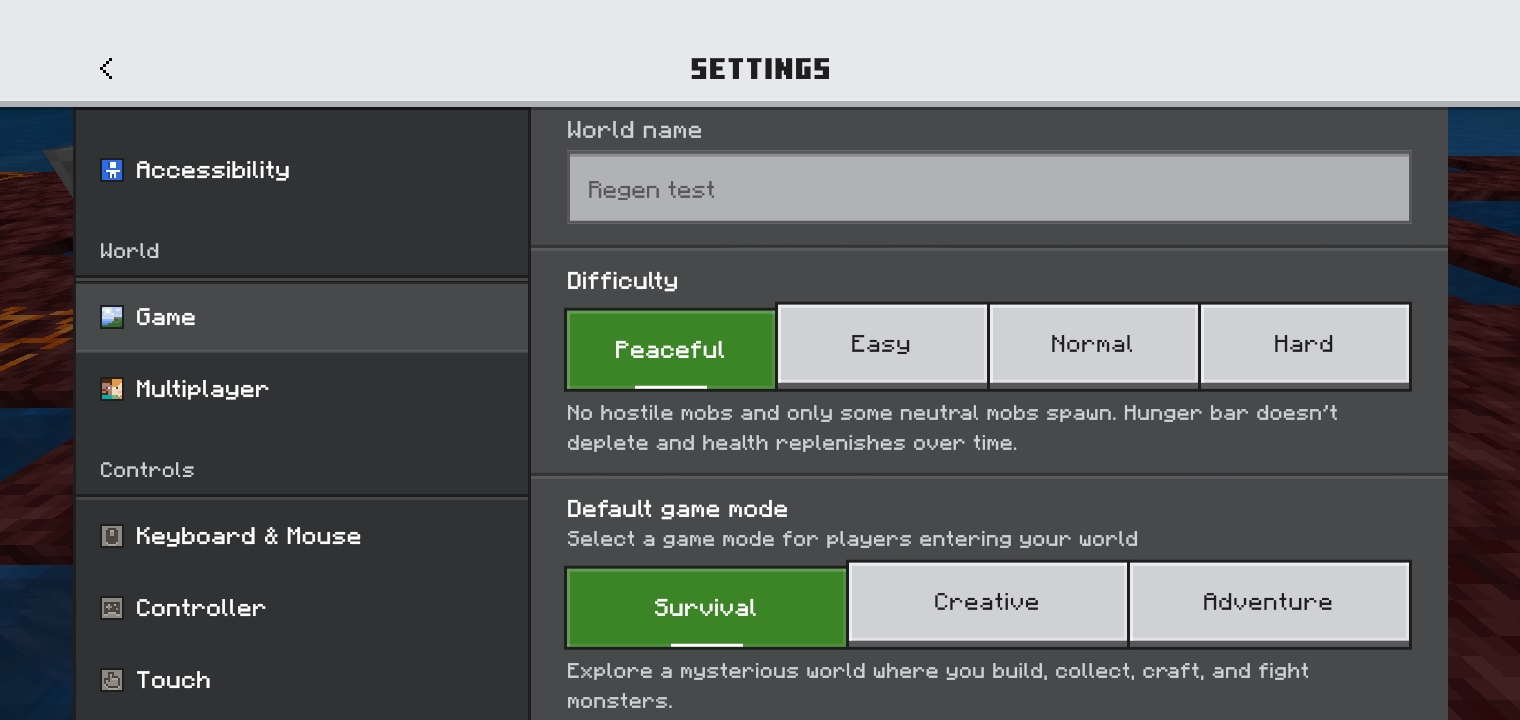
Task: Set default game mode to Creative
Action: pyautogui.click(x=987, y=602)
